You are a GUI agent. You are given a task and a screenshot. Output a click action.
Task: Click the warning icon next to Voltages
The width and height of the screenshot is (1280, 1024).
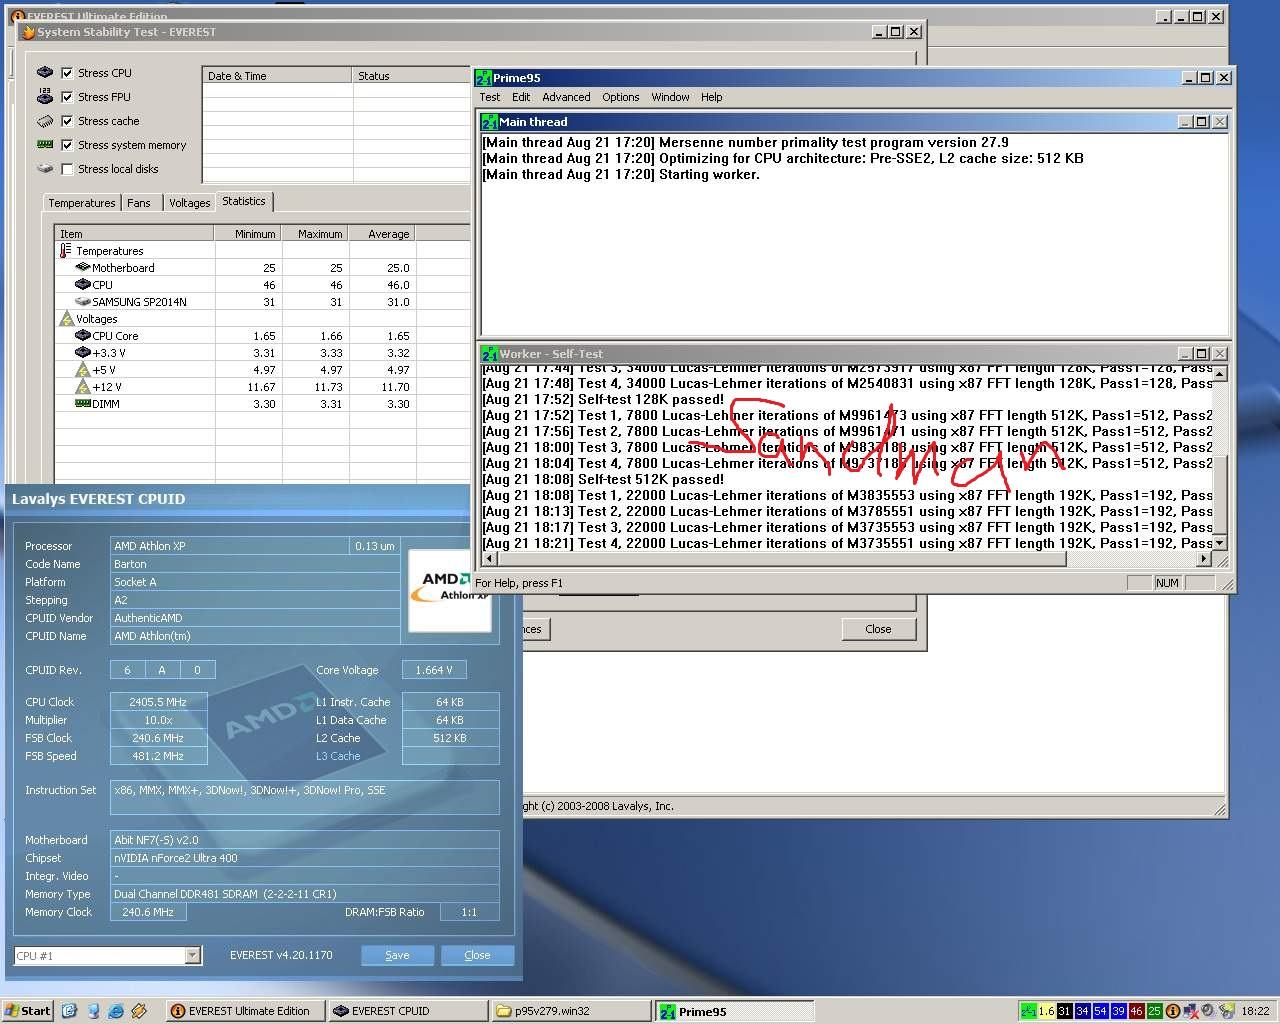pos(66,319)
